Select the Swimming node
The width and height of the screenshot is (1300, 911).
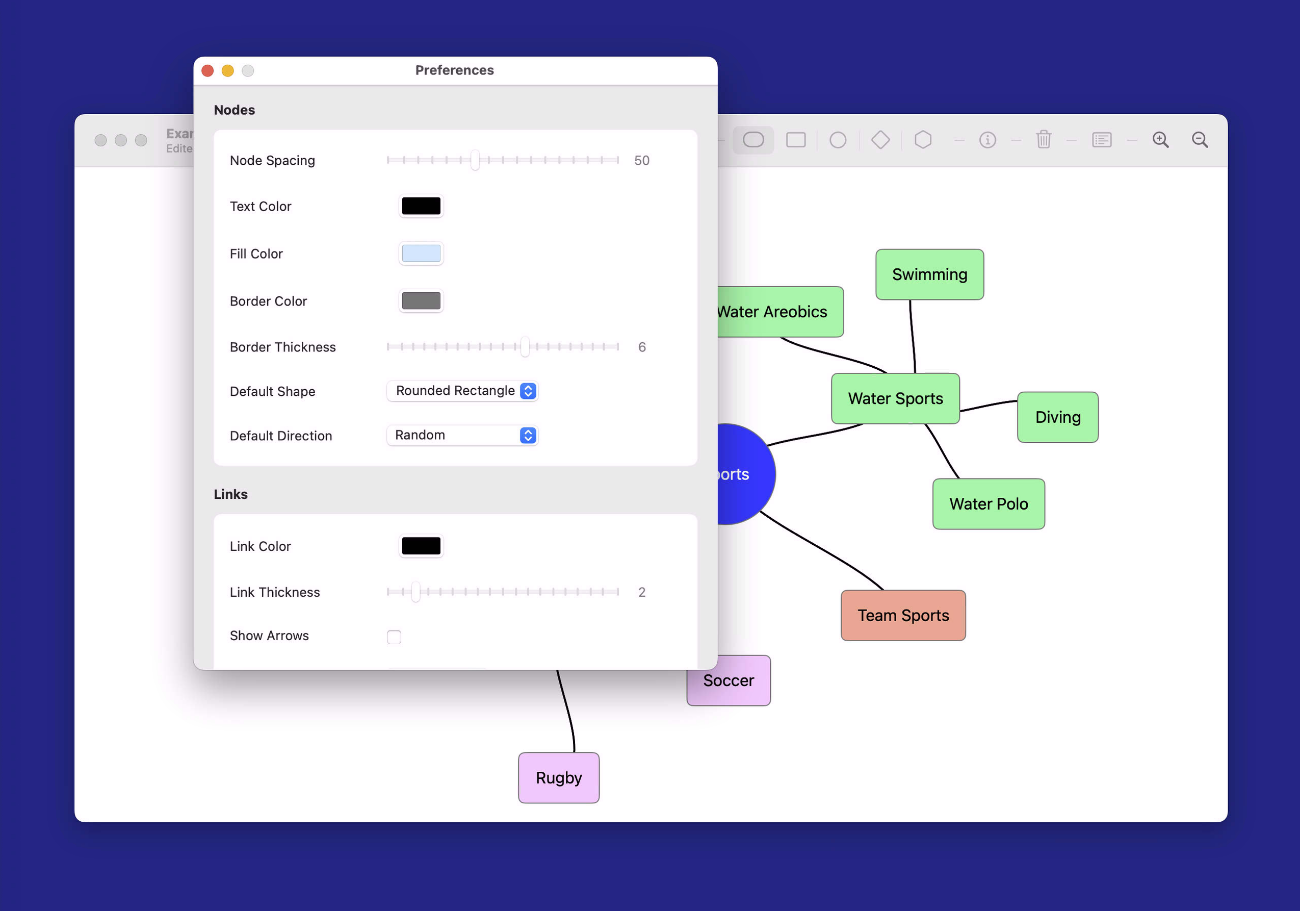tap(929, 274)
